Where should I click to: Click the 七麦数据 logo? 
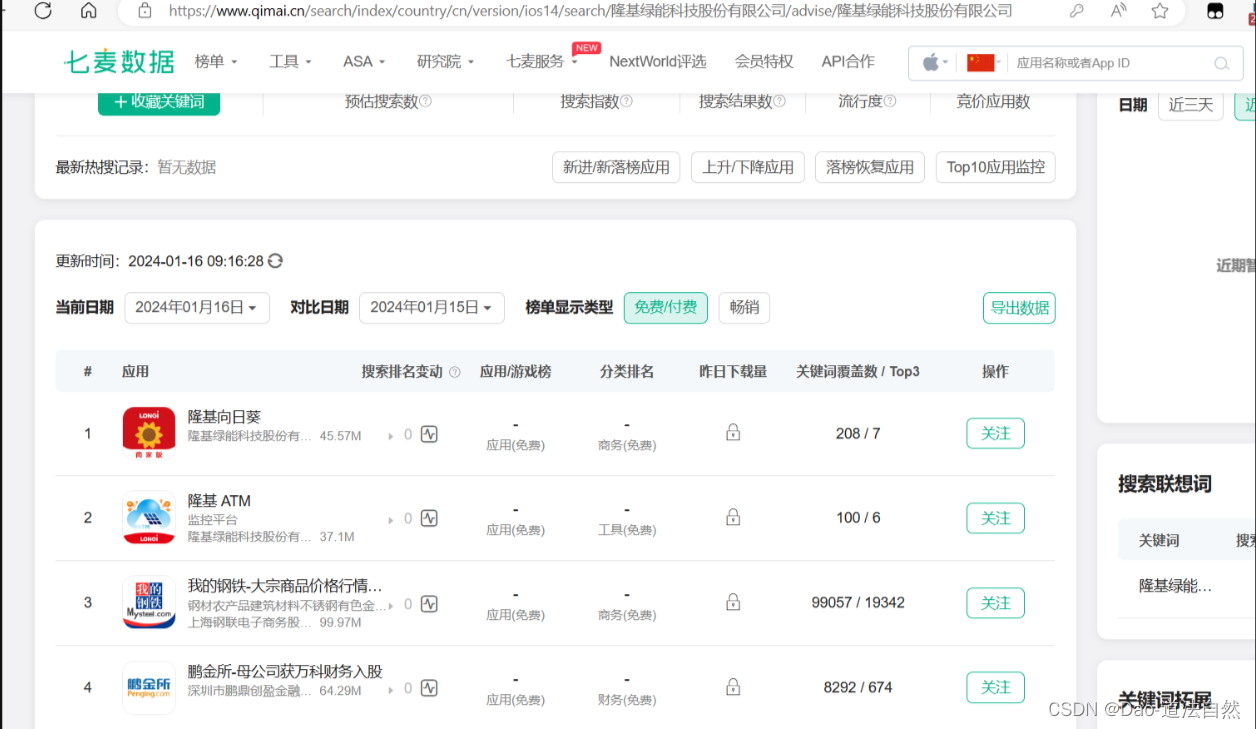click(119, 62)
